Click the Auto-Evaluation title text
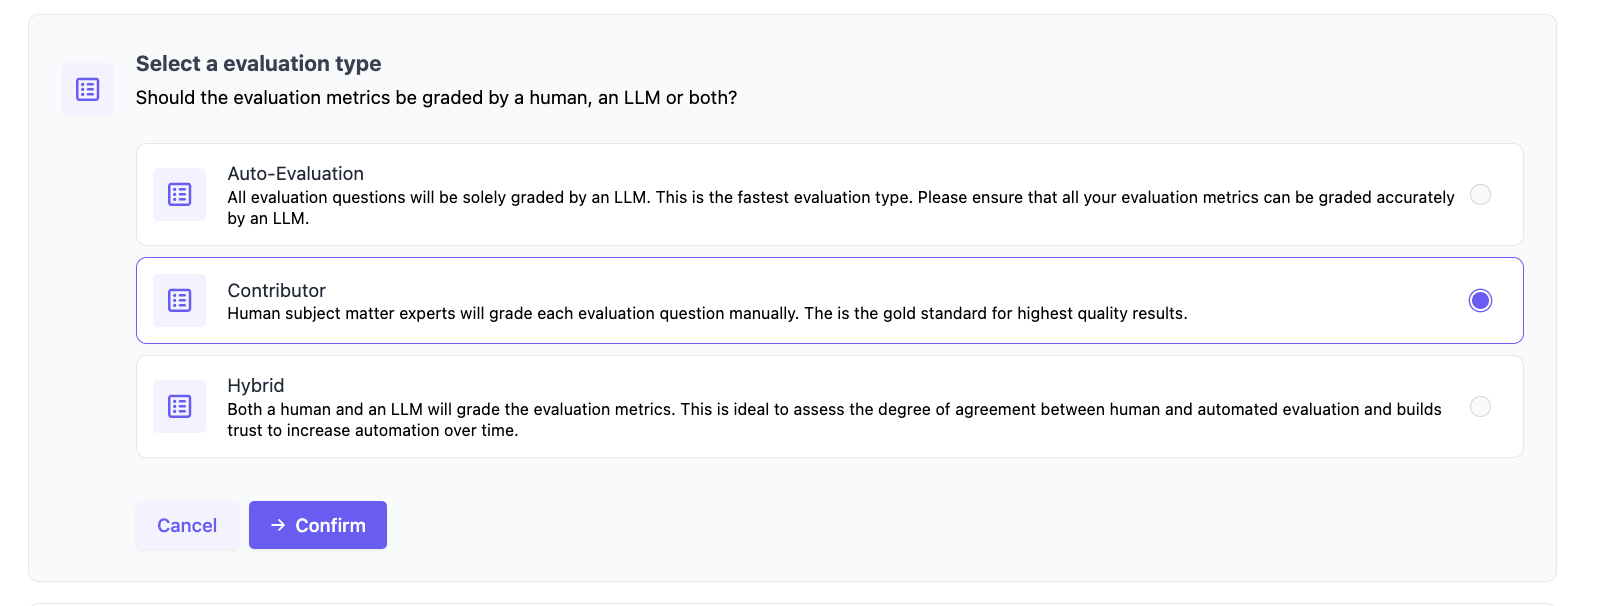 (x=295, y=173)
